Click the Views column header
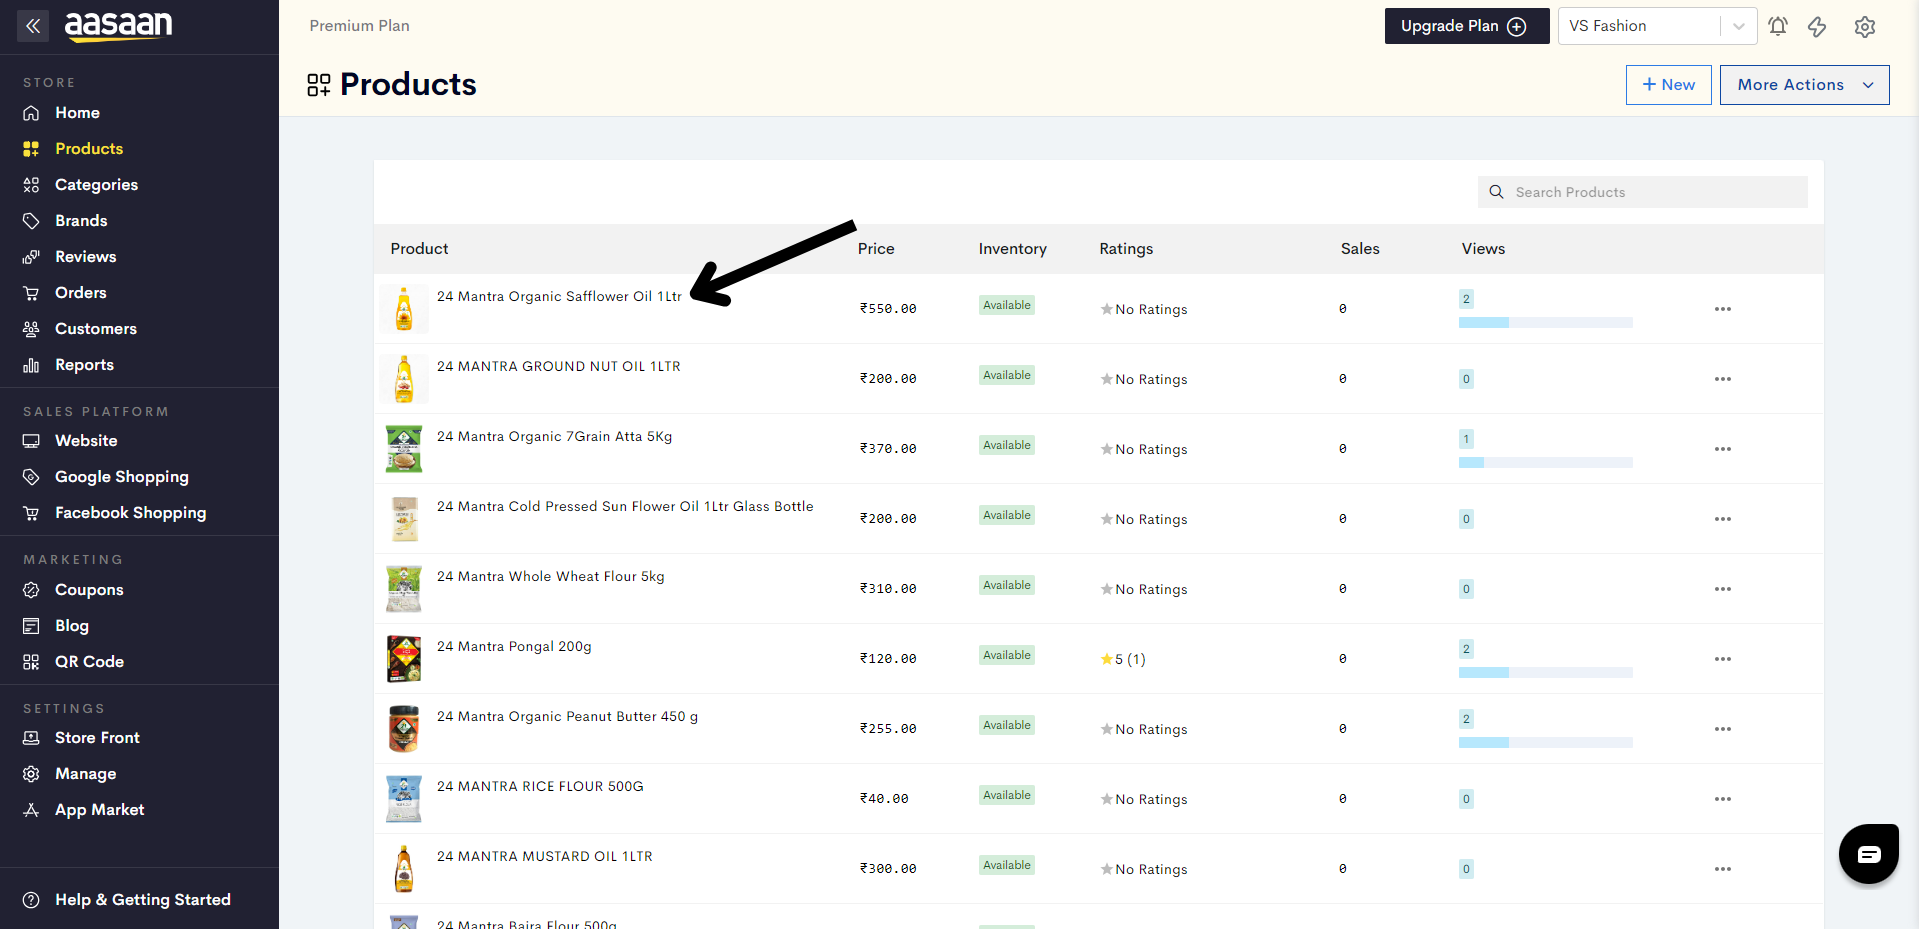Viewport: 1919px width, 929px height. [x=1483, y=248]
